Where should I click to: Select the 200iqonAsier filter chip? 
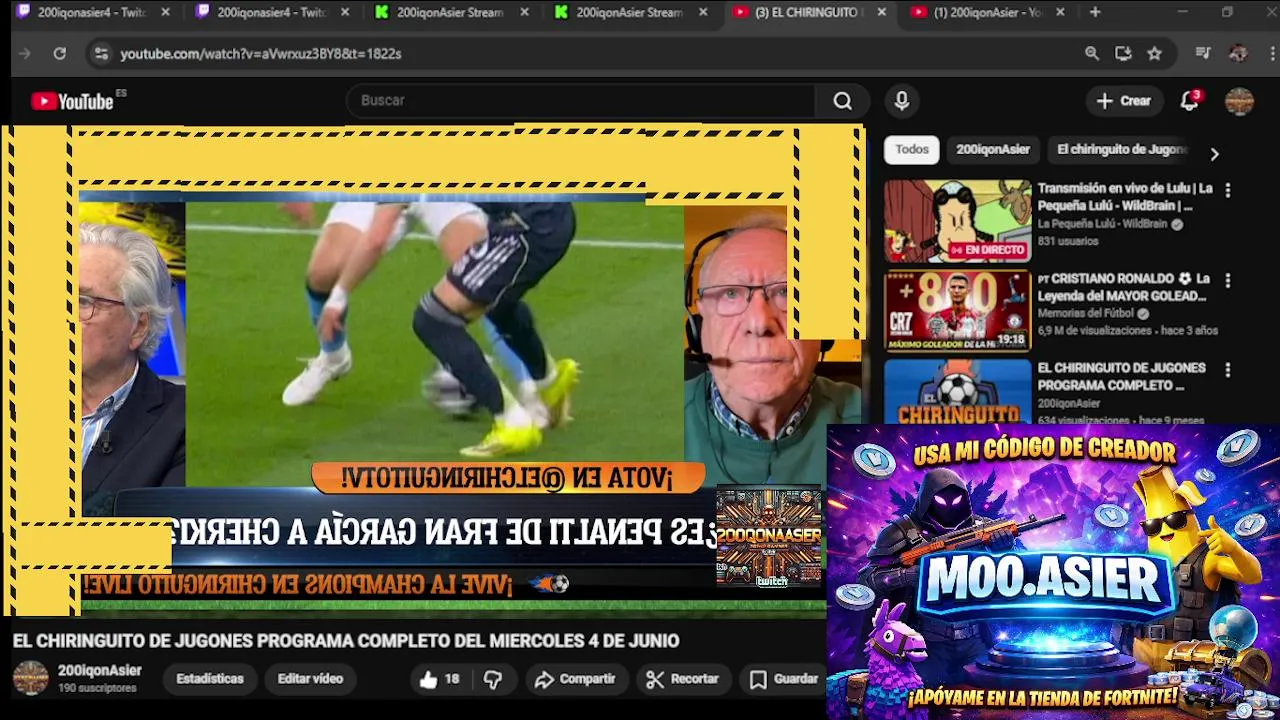[x=993, y=150]
